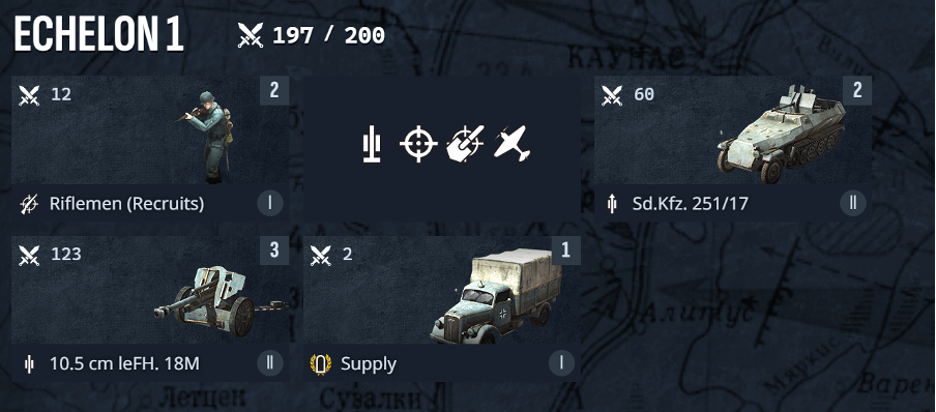Viewport: 936px width, 412px height.
Task: Select the airplane aviation category icon
Action: point(512,143)
